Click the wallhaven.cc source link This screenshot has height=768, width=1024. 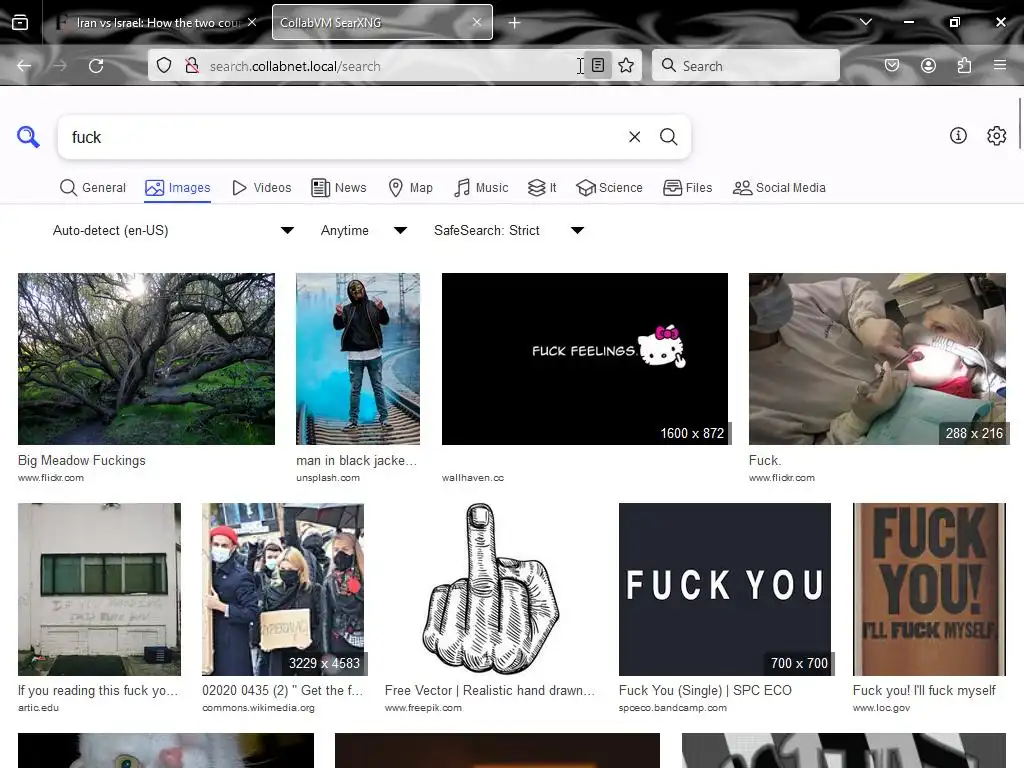pyautogui.click(x=473, y=478)
